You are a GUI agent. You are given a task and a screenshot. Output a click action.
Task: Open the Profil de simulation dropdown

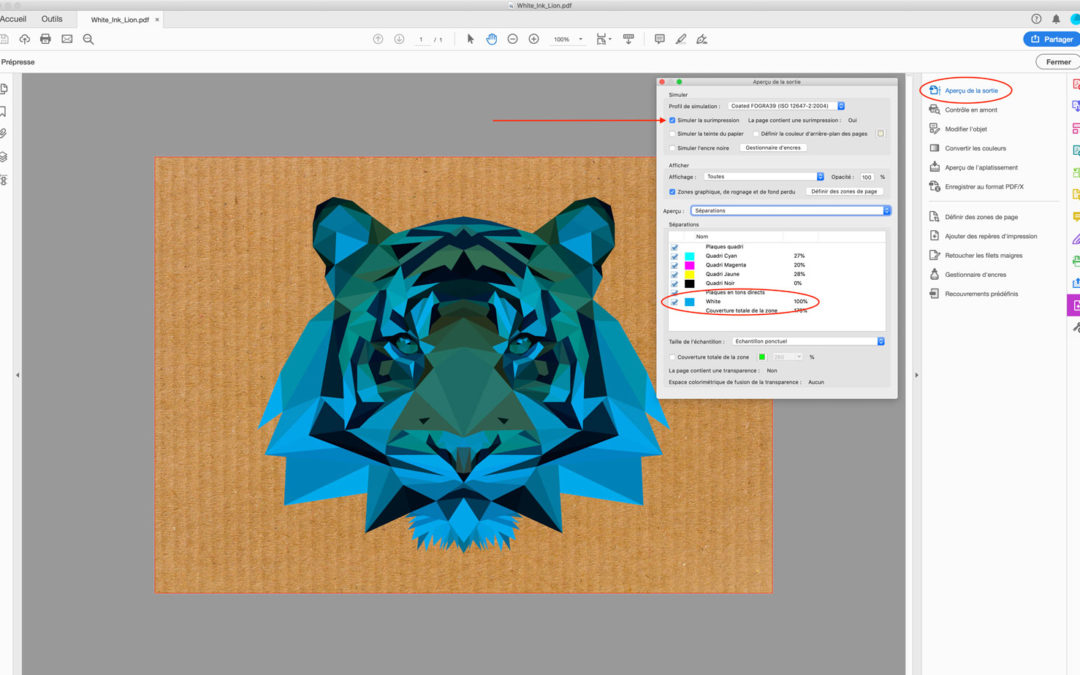pyautogui.click(x=786, y=105)
